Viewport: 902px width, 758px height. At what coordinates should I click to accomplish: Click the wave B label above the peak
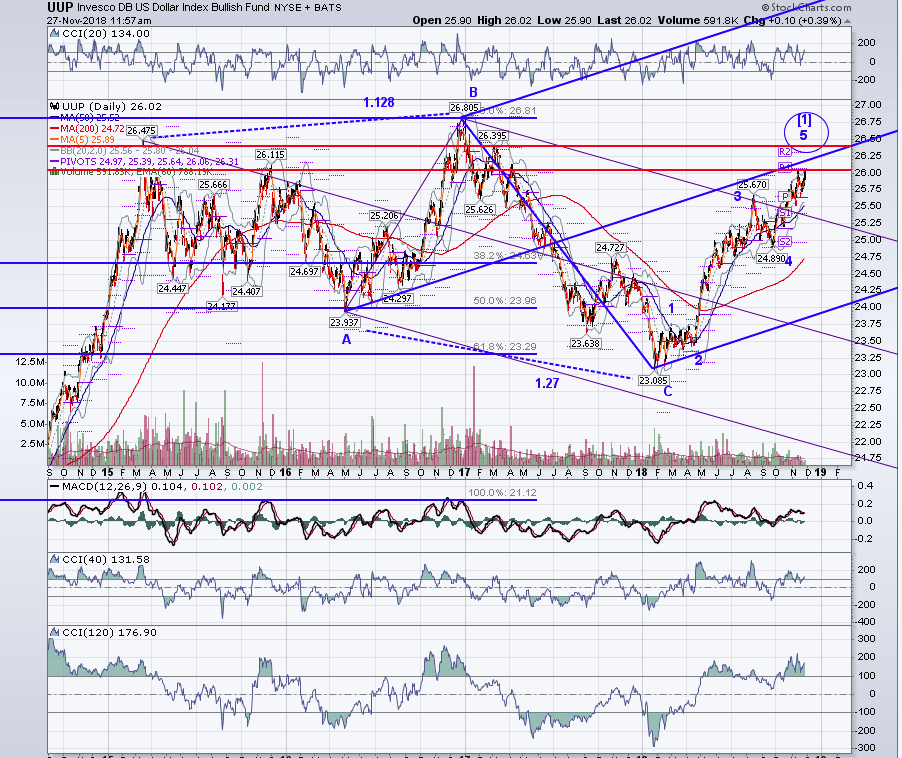[x=473, y=92]
